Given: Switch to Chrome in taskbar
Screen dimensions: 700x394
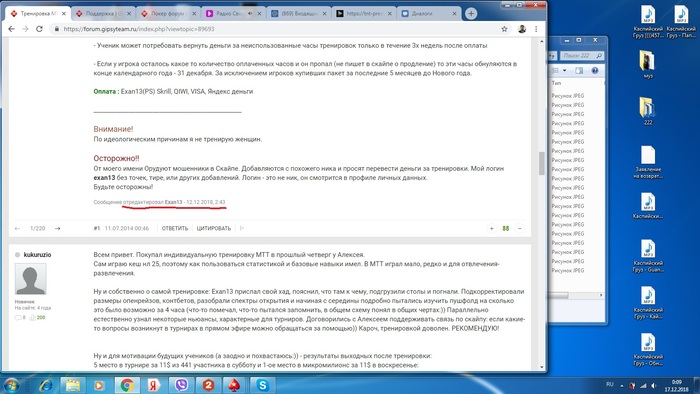Looking at the screenshot, I should point(127,385).
